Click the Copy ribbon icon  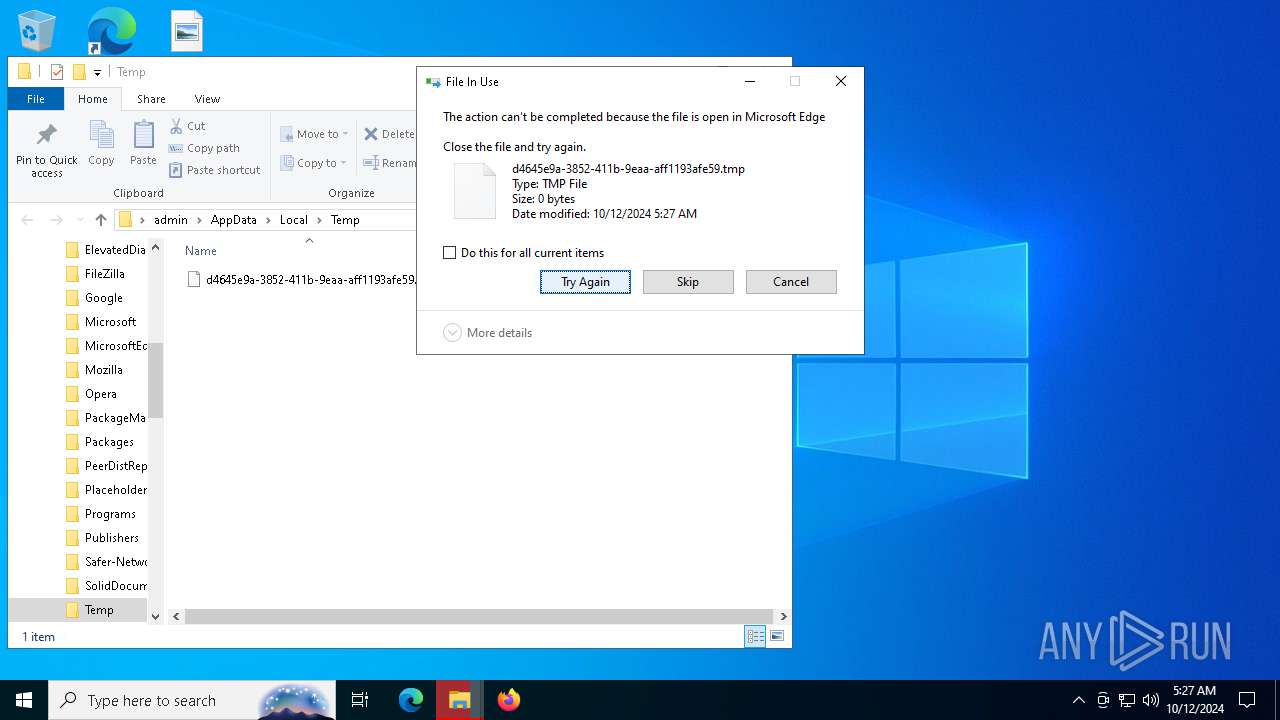[x=101, y=144]
